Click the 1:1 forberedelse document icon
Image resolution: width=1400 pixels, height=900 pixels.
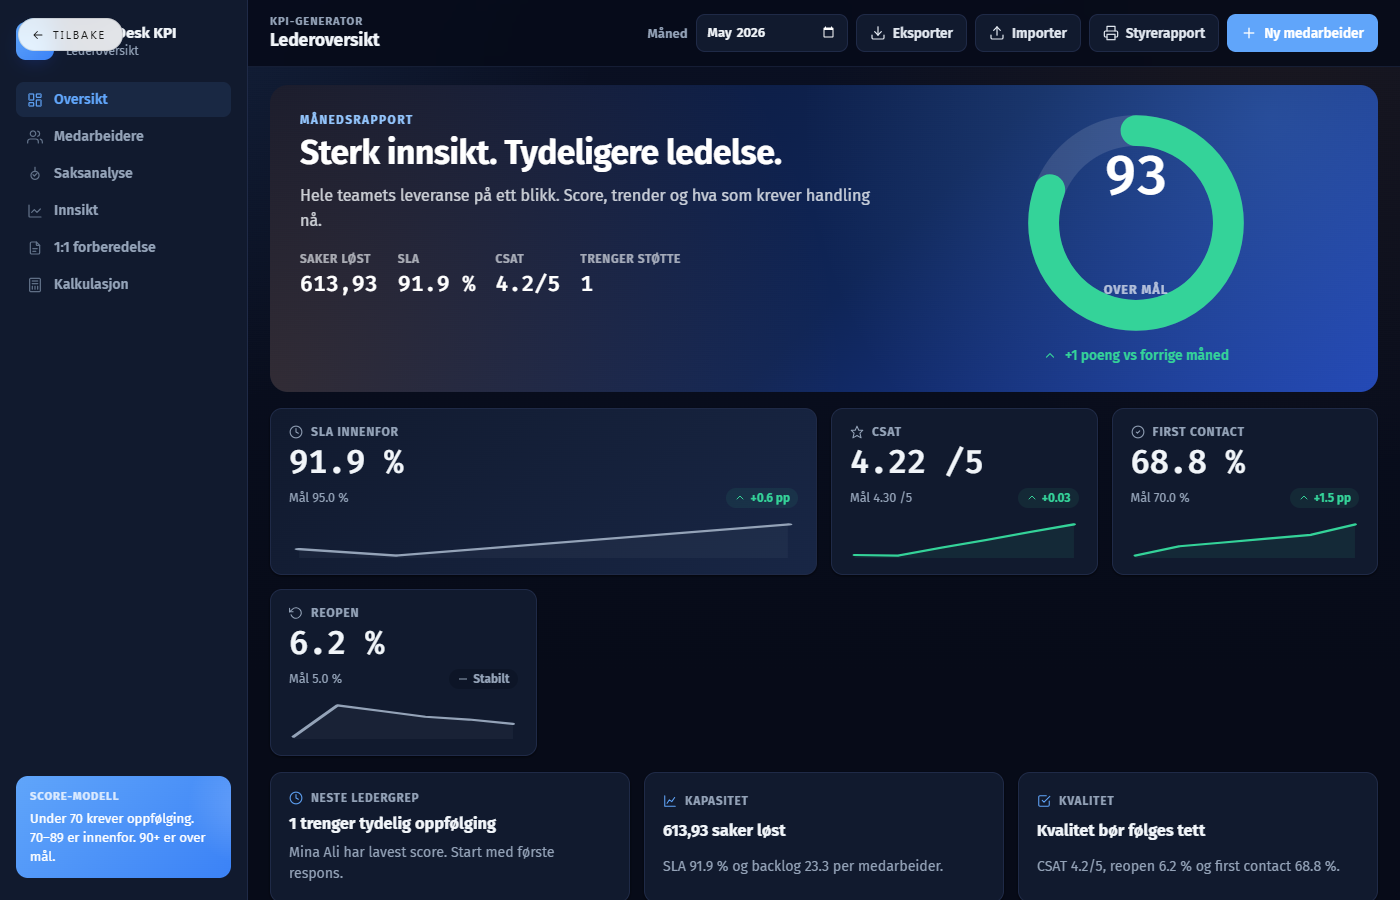pos(35,247)
